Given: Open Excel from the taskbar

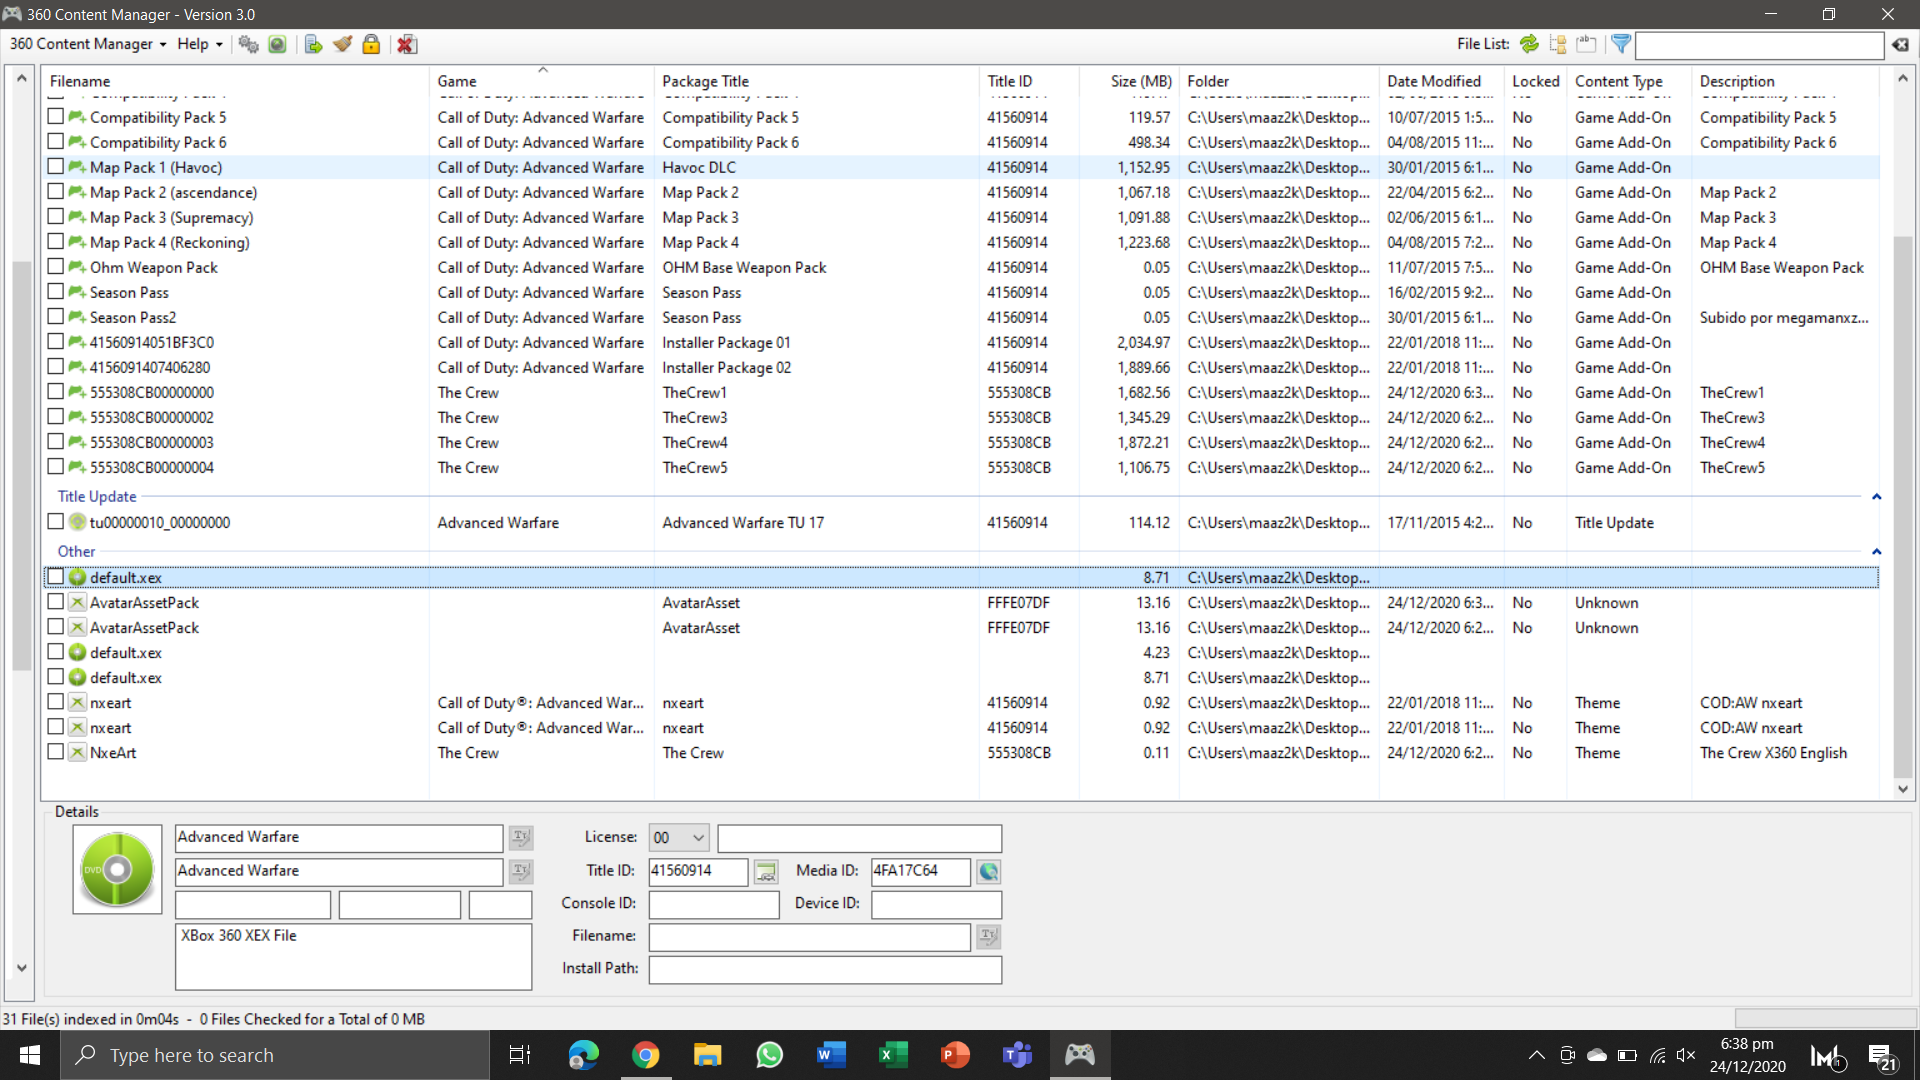Looking at the screenshot, I should (893, 1055).
